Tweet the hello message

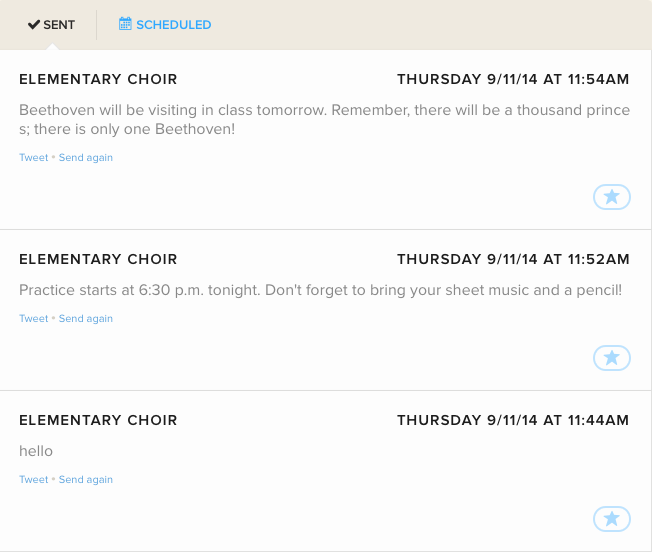34,479
